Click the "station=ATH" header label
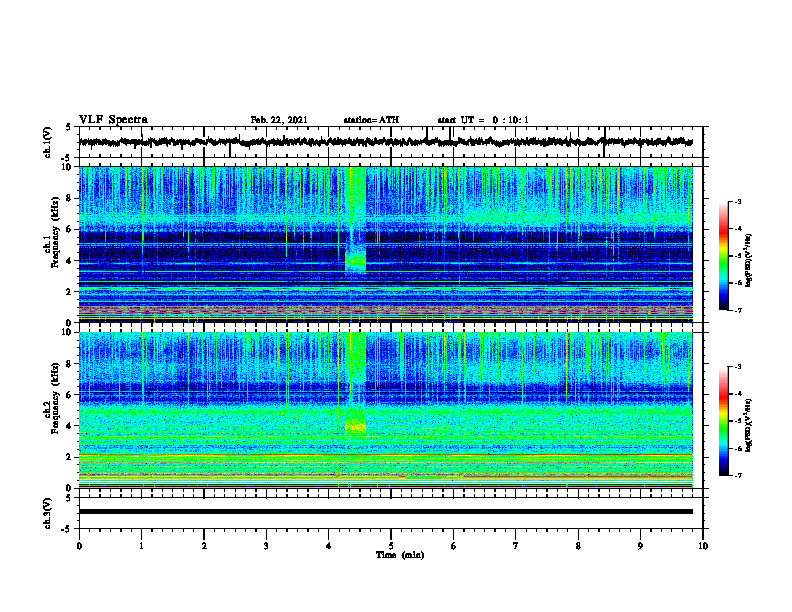 click(x=371, y=120)
